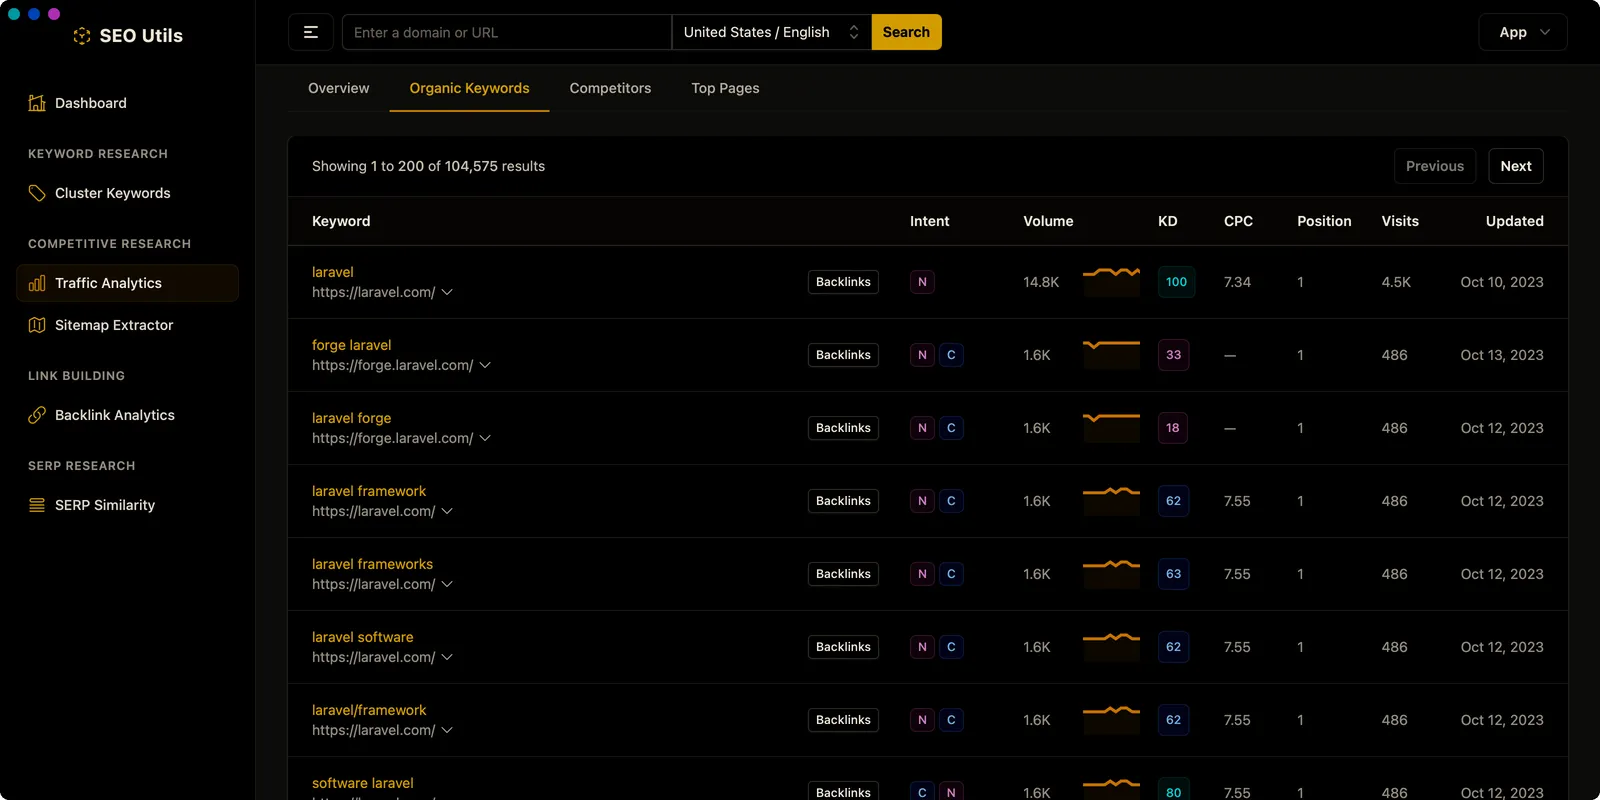This screenshot has width=1600, height=800.
Task: Click the SERP Similarity list icon
Action: [x=37, y=505]
